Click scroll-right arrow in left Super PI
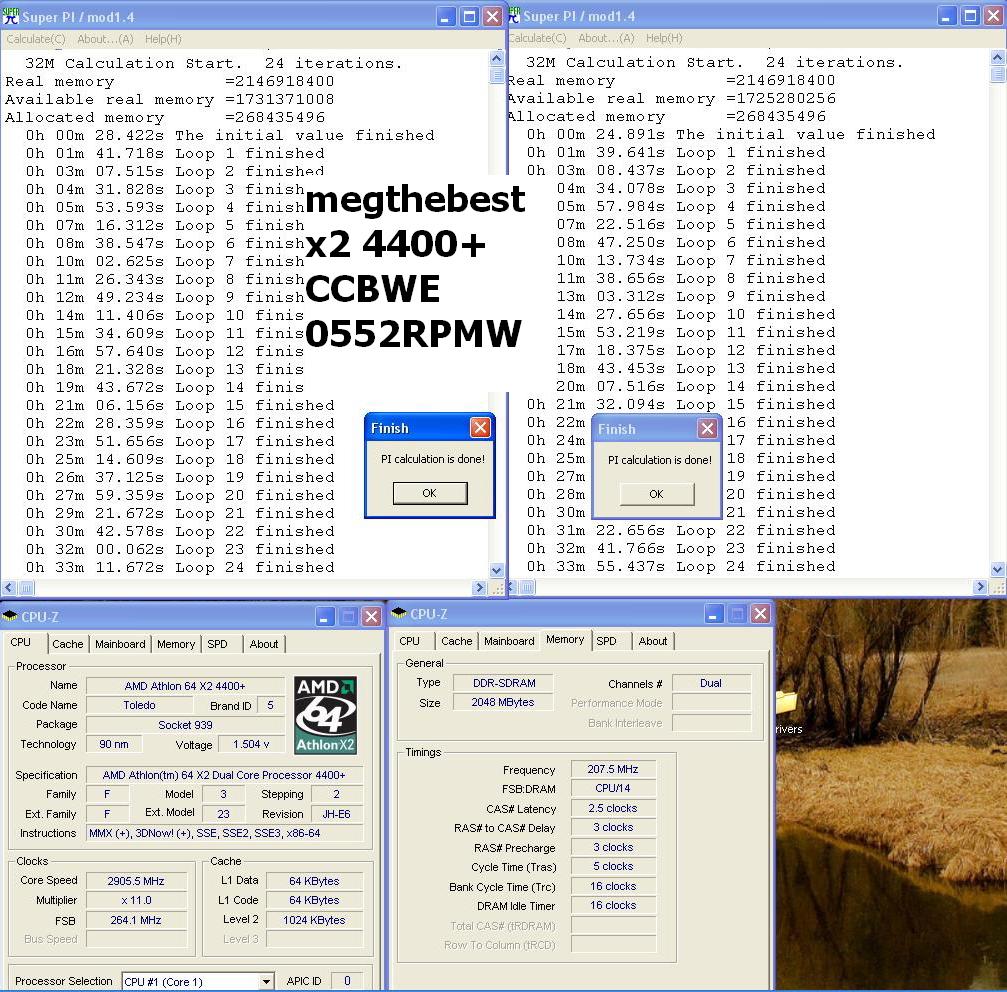 pyautogui.click(x=479, y=587)
